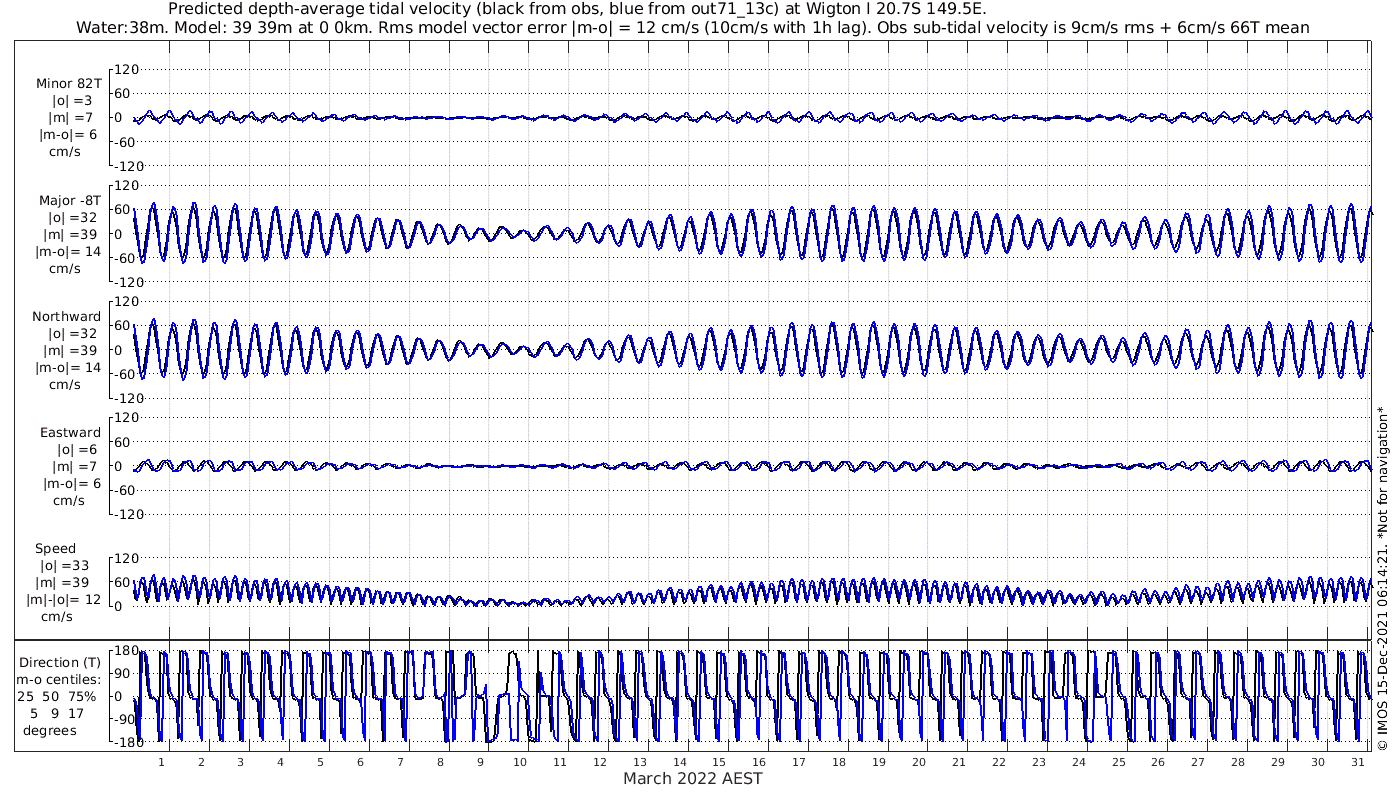Viewport: 1400px width, 800px height.
Task: Click day 1 tick label on date axis
Action: coord(161,762)
